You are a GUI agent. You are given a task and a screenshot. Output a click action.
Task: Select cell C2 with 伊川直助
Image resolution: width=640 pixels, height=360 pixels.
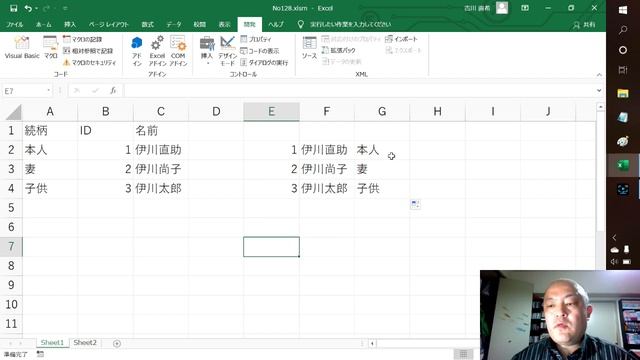[161, 150]
